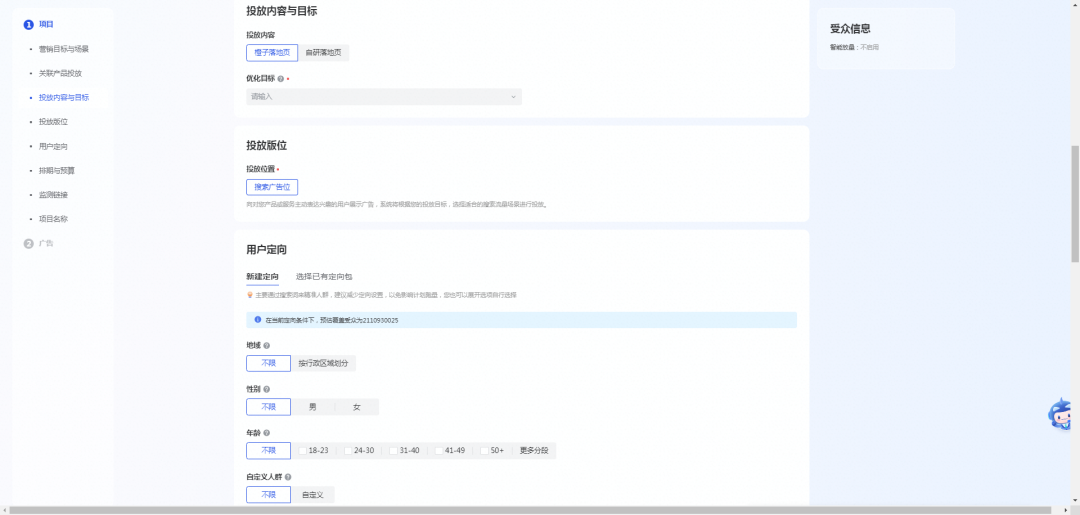
Task: Select 自研落地页 content option
Action: point(323,53)
